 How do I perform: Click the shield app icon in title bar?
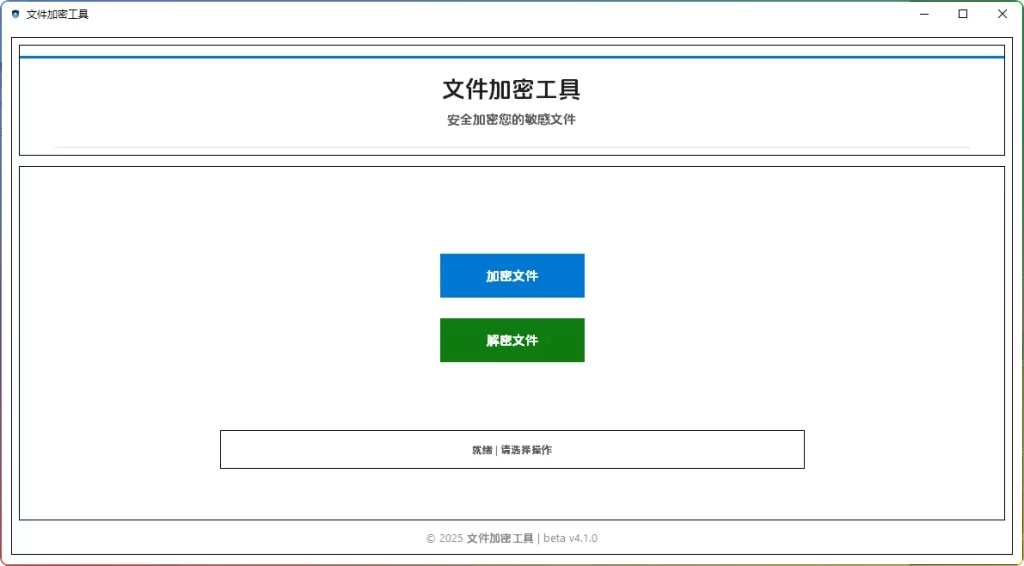[15, 14]
